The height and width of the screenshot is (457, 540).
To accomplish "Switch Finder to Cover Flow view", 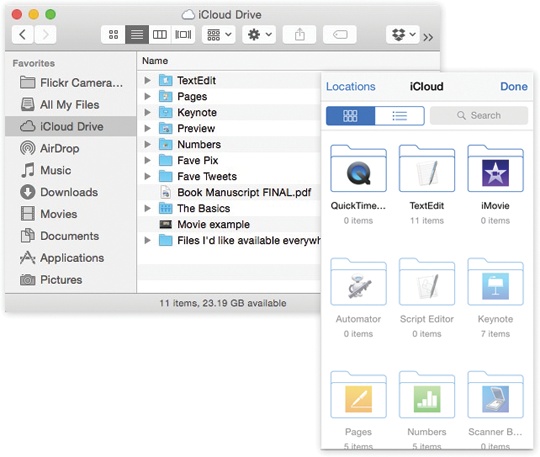I will 183,34.
